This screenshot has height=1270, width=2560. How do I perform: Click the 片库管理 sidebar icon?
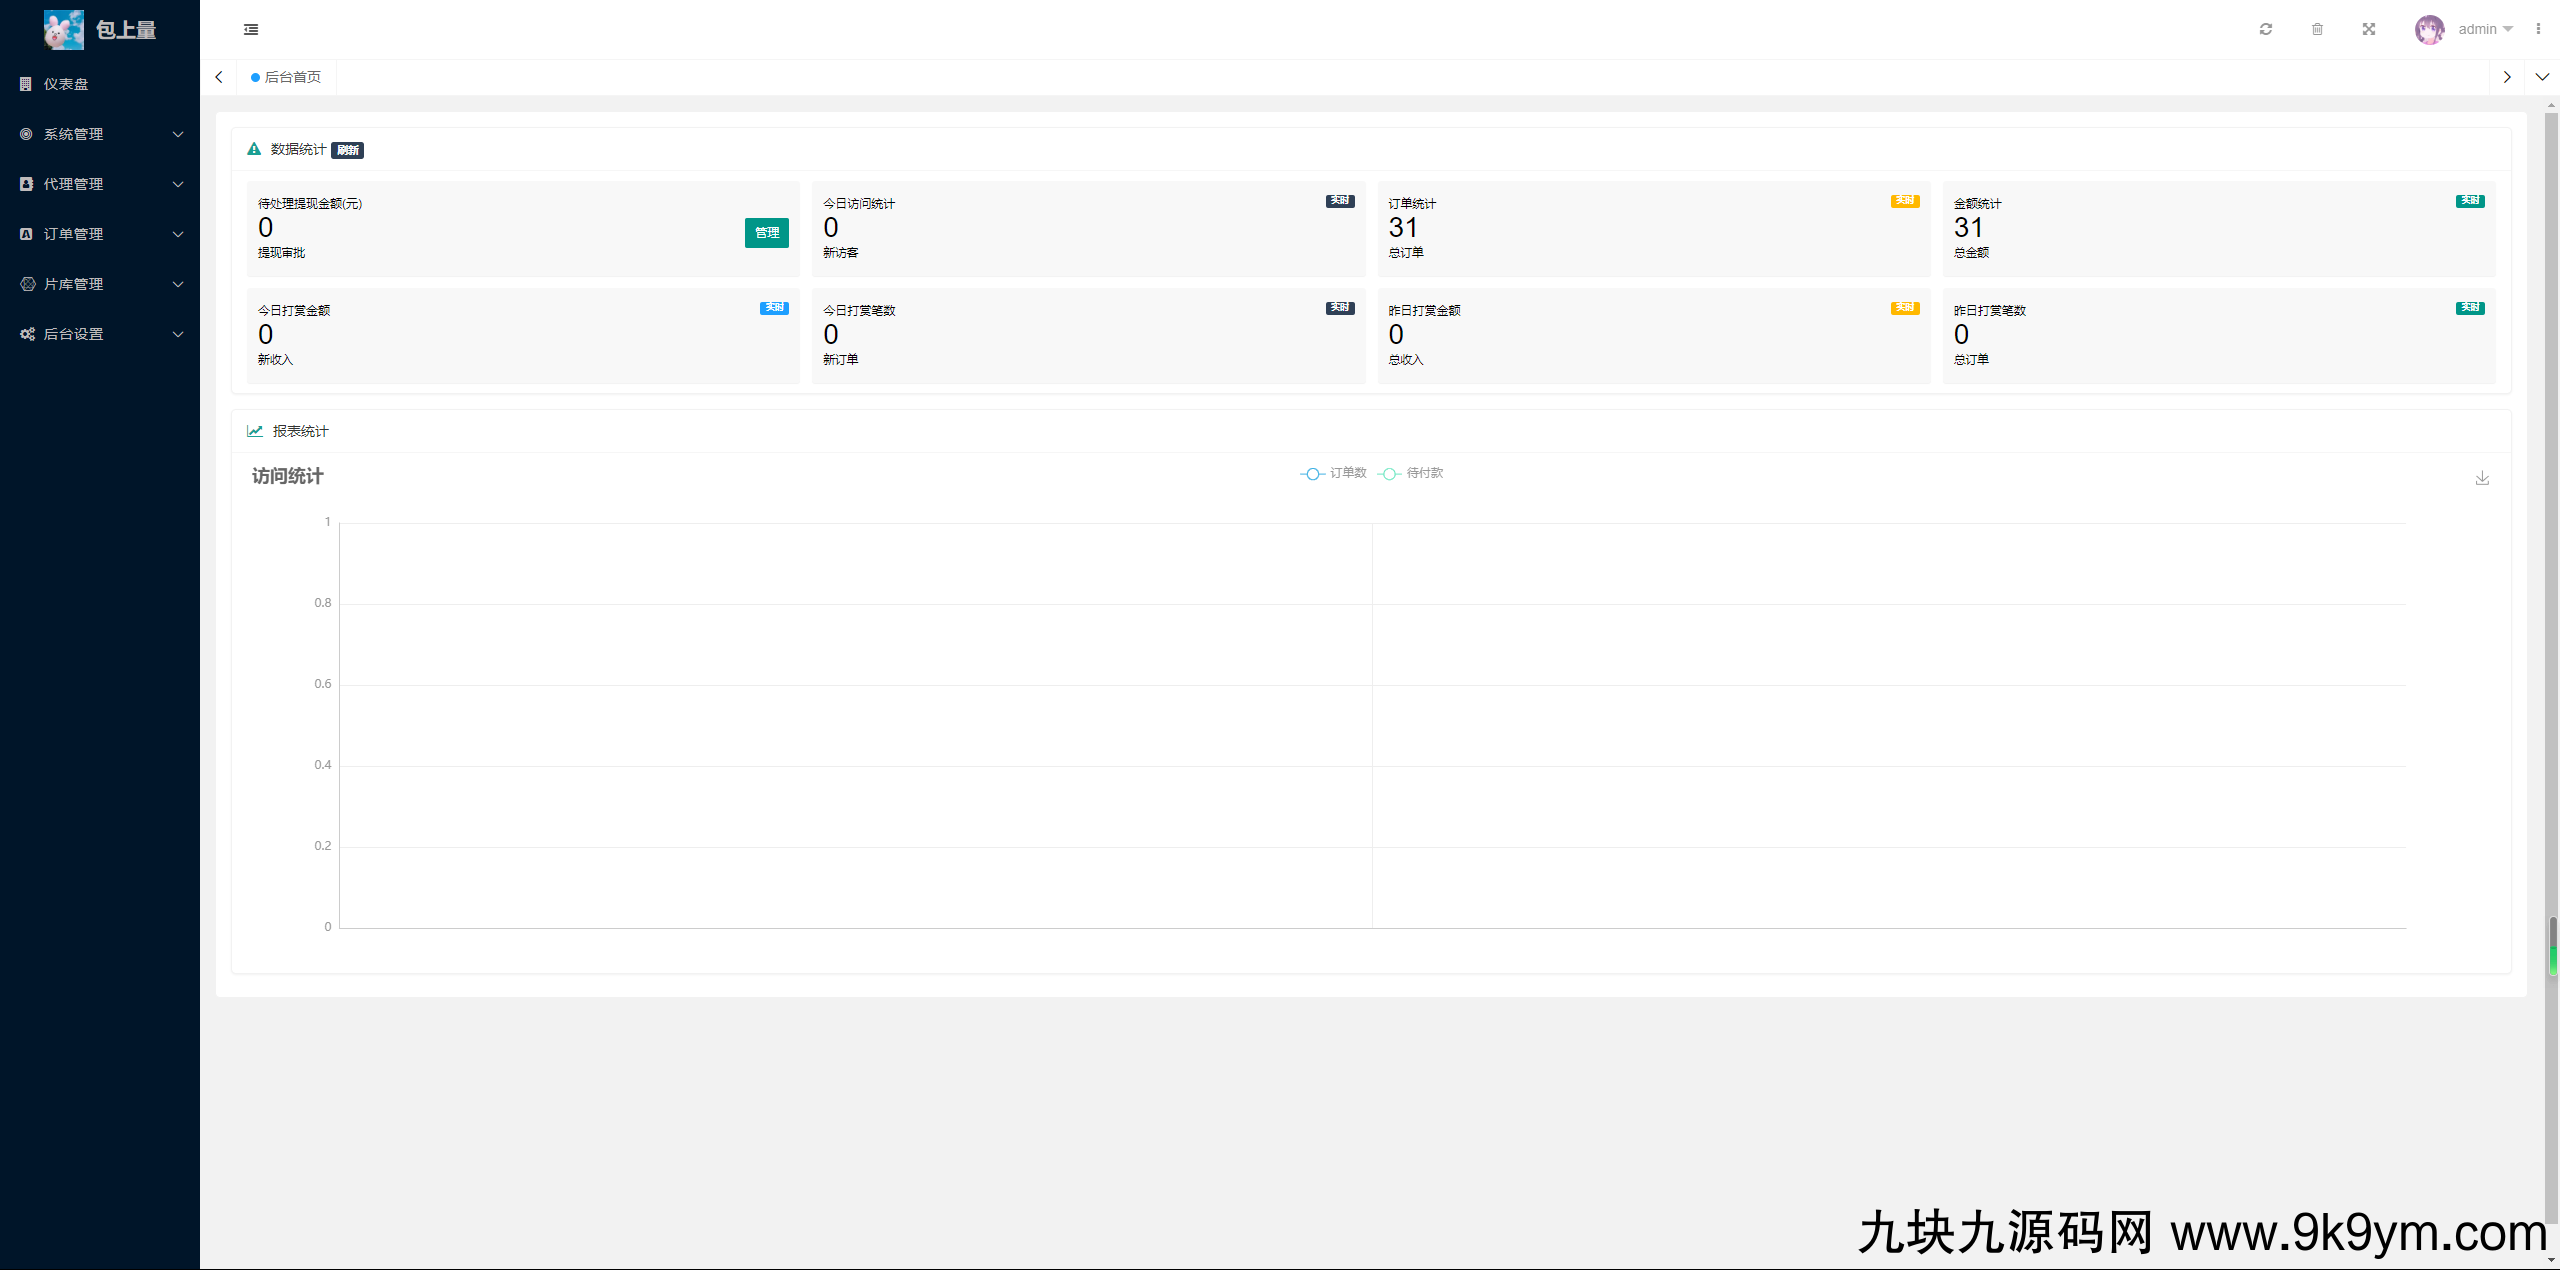[x=27, y=284]
